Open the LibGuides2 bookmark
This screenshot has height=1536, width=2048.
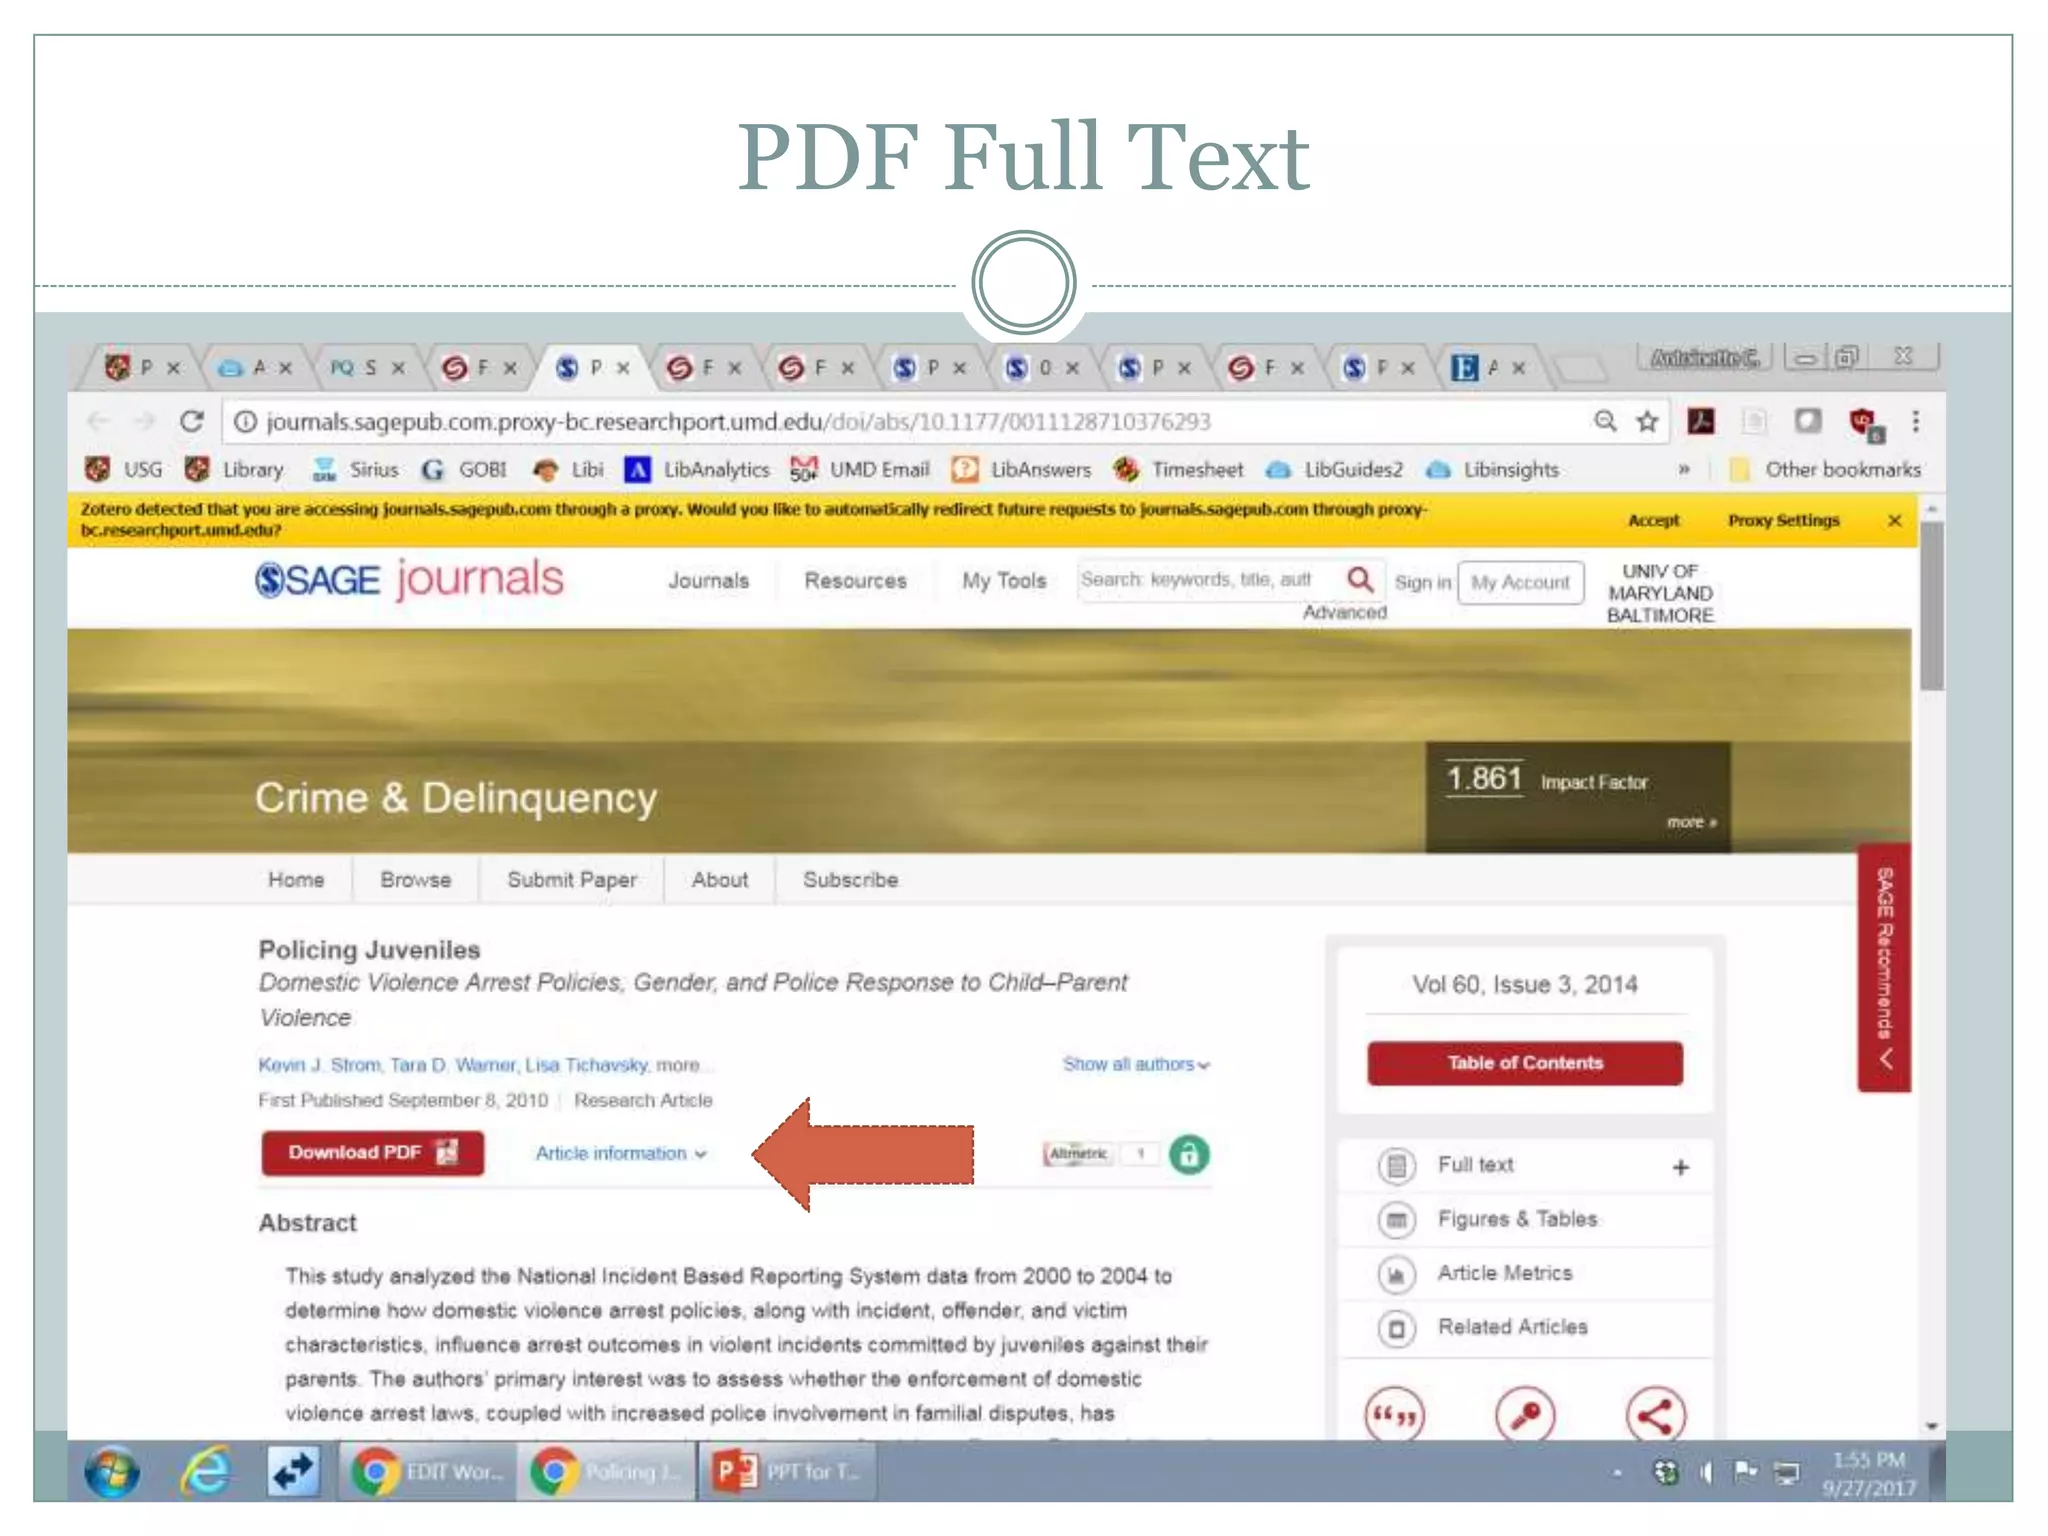1334,469
